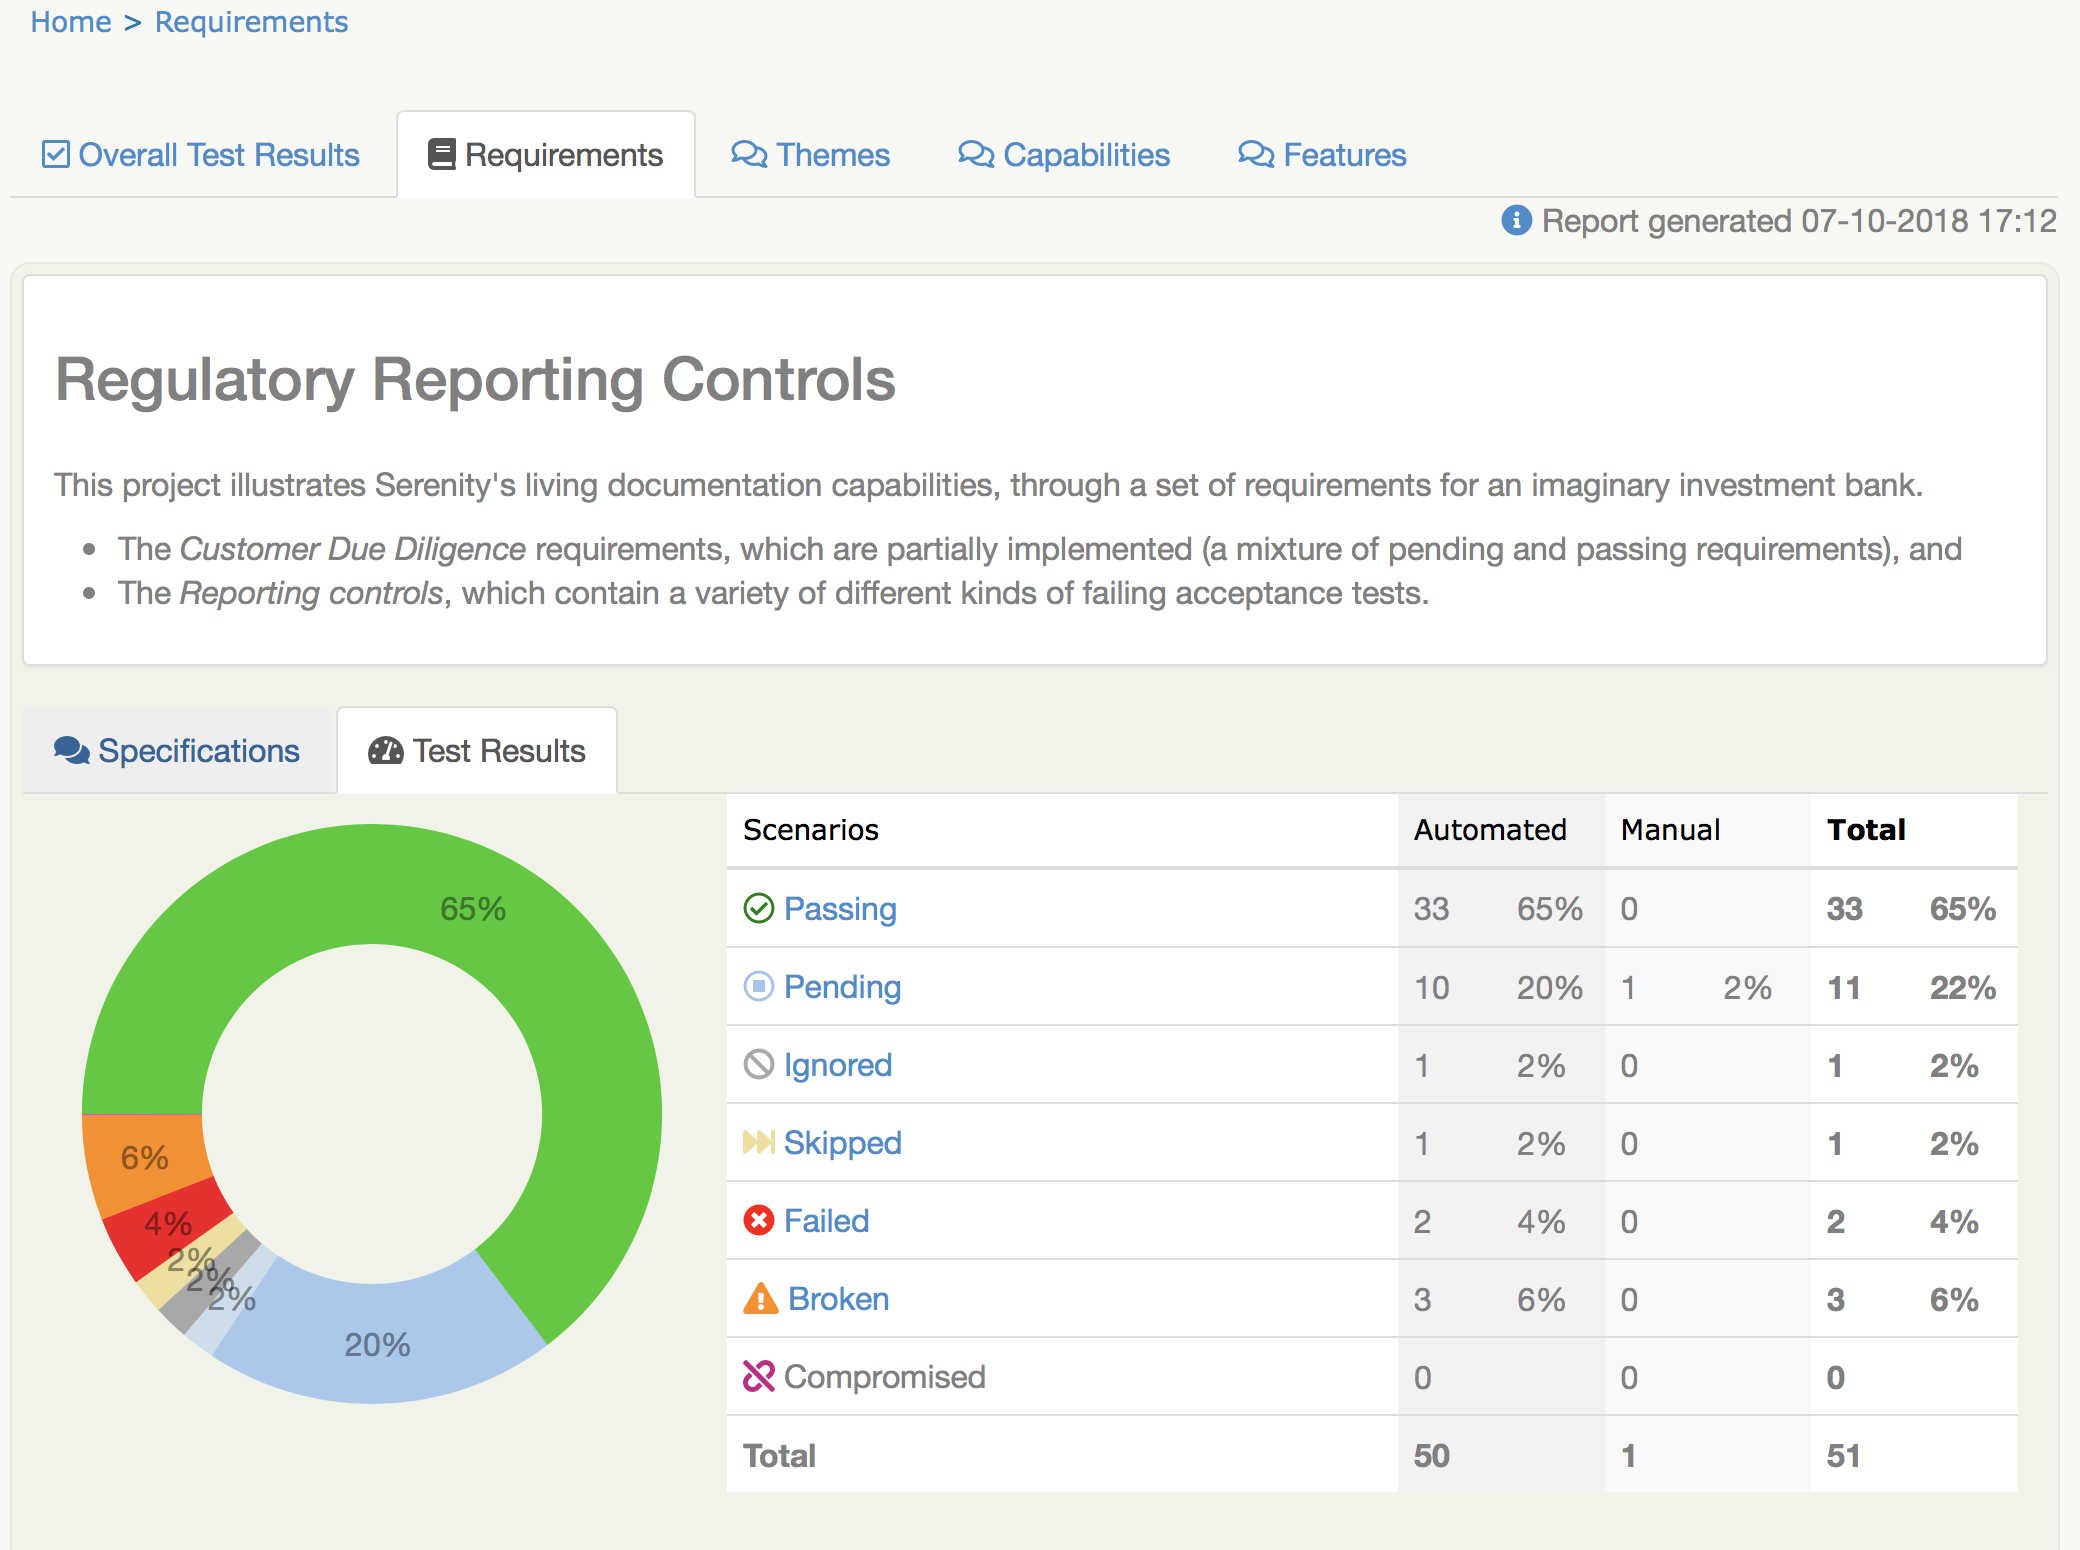This screenshot has height=1550, width=2080.
Task: Click the red Failed cross icon
Action: [759, 1220]
